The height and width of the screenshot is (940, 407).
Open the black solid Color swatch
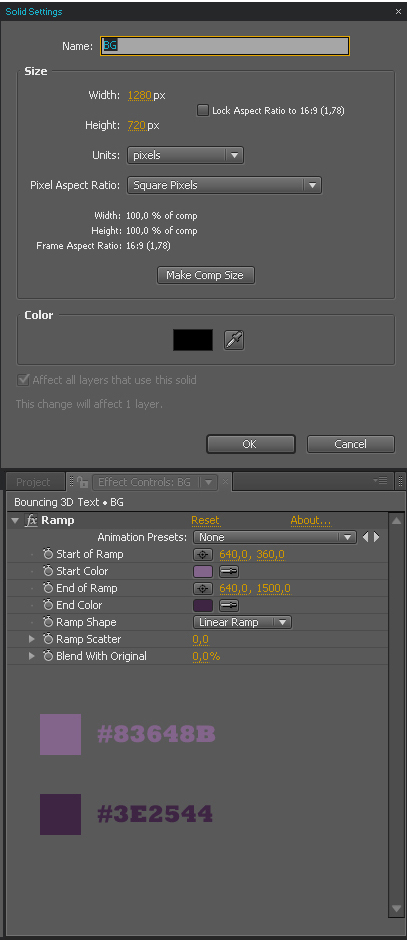pos(193,340)
